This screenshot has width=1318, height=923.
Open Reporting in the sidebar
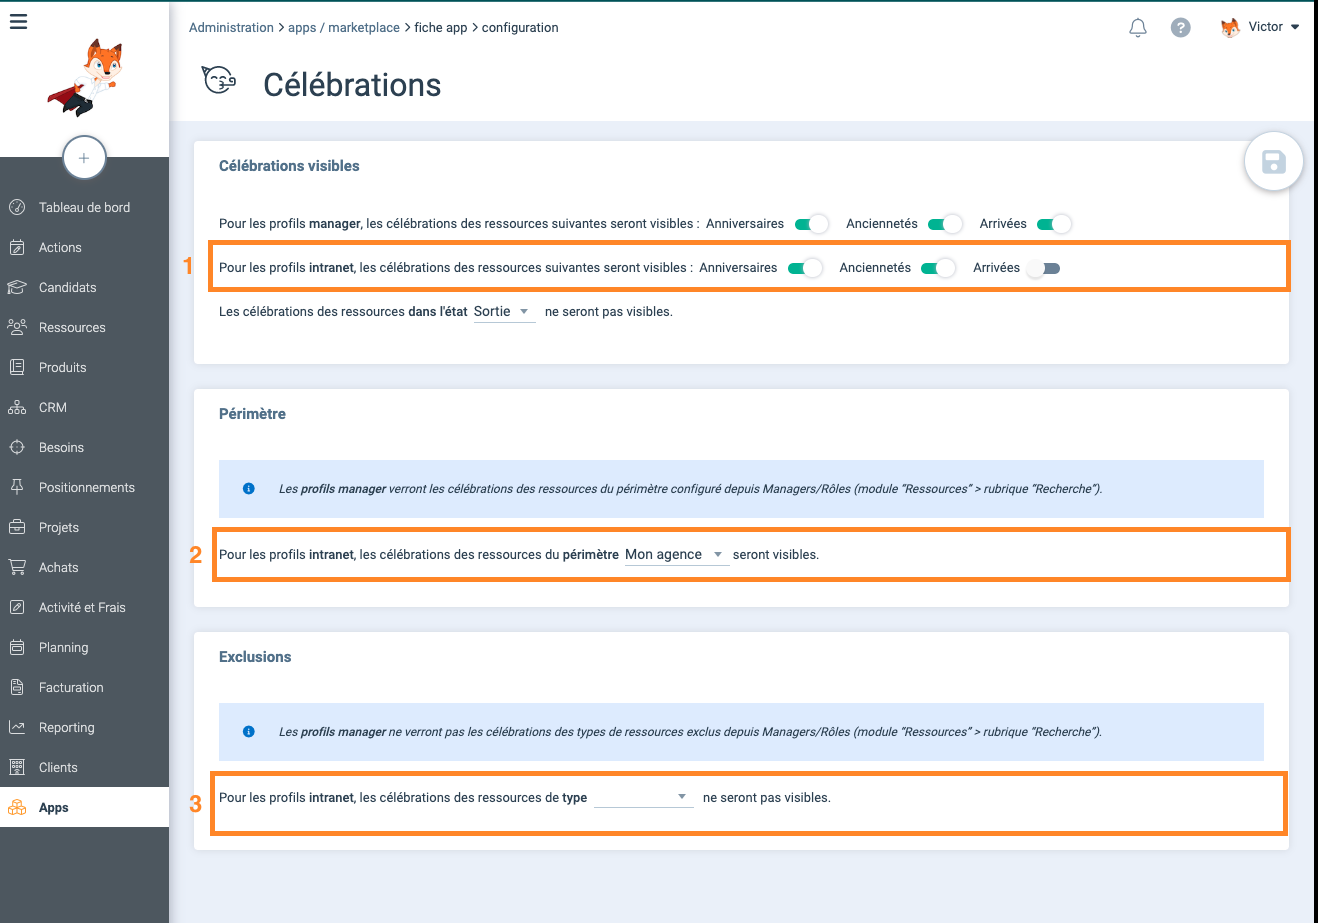84,727
